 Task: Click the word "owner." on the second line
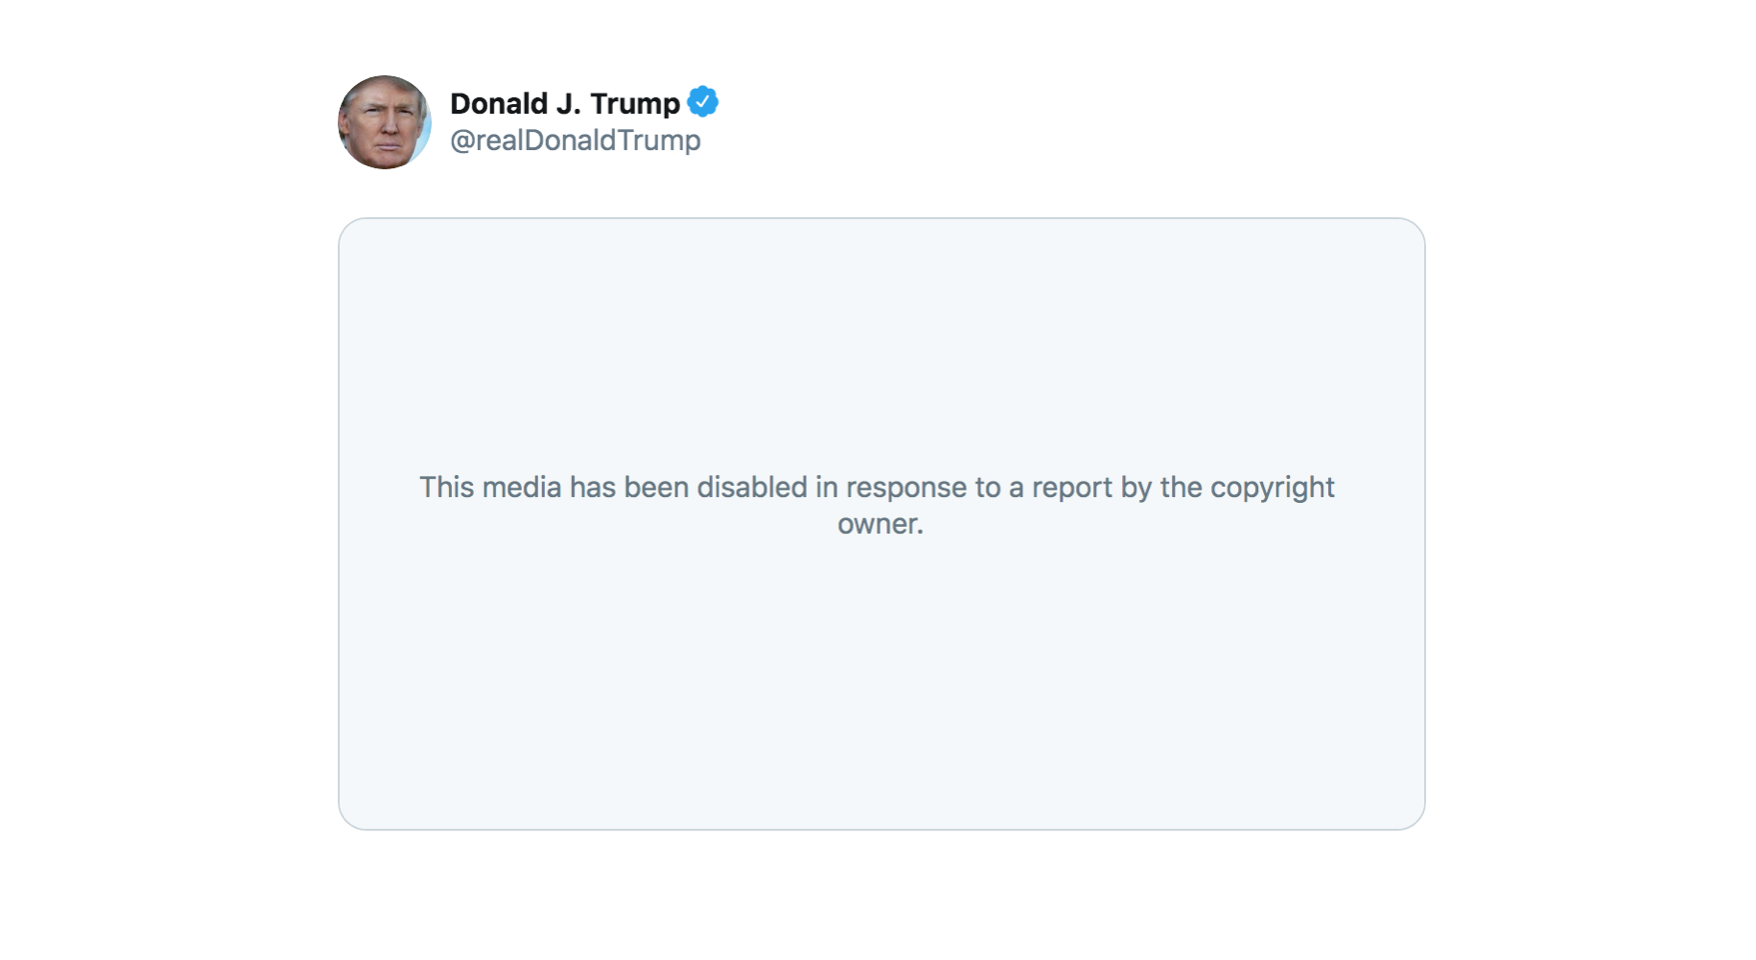tap(880, 523)
